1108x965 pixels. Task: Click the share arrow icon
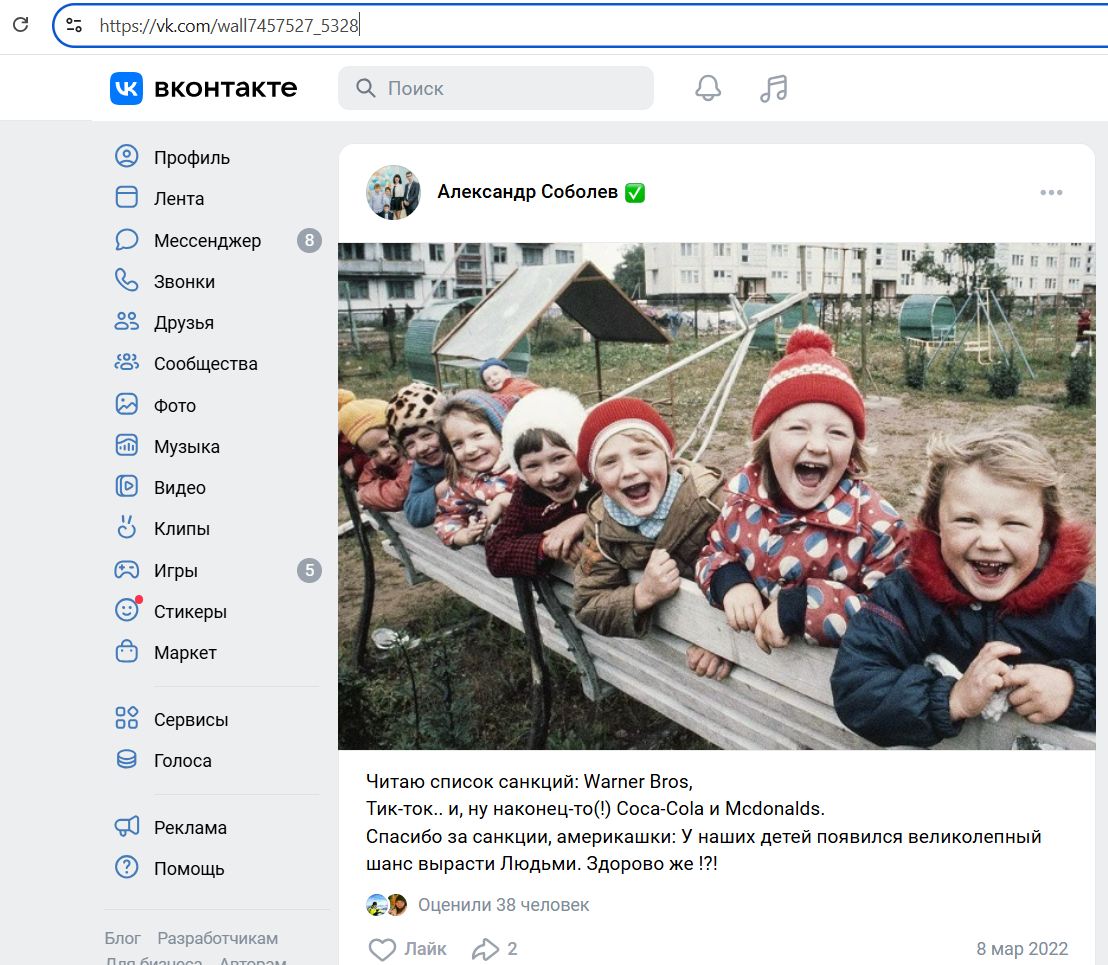(485, 948)
